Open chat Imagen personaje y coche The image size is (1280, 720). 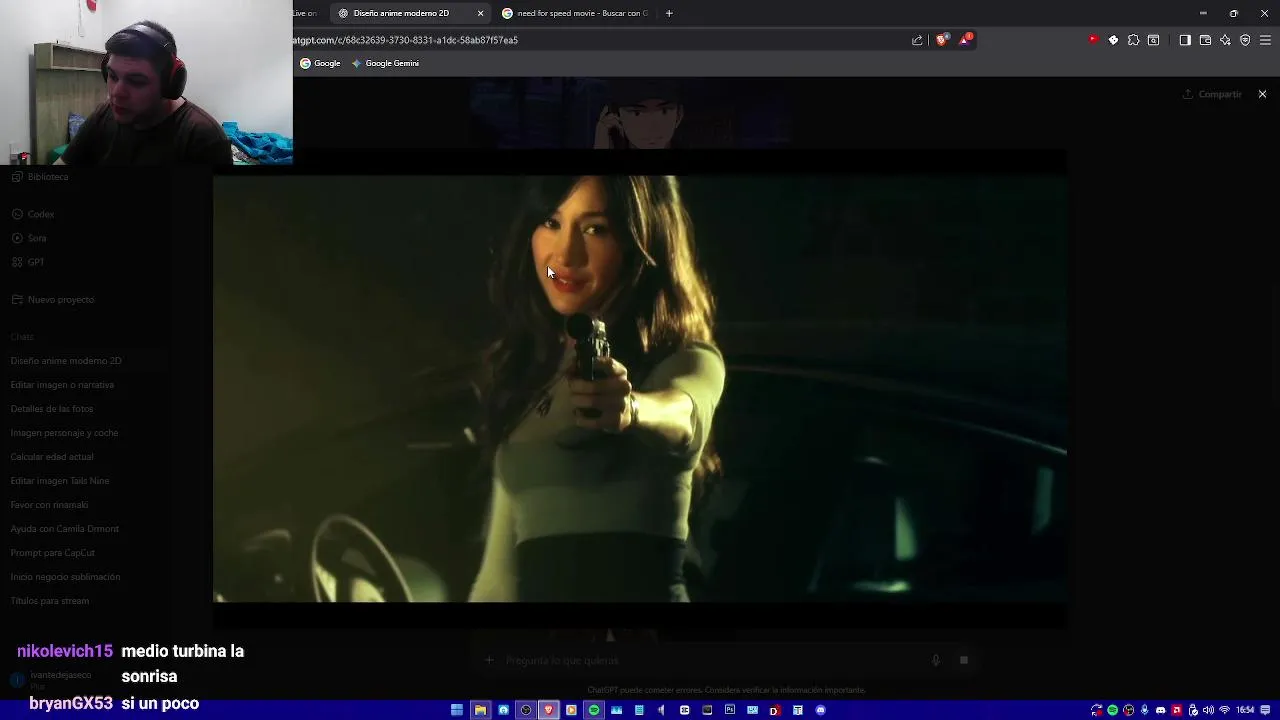(64, 433)
